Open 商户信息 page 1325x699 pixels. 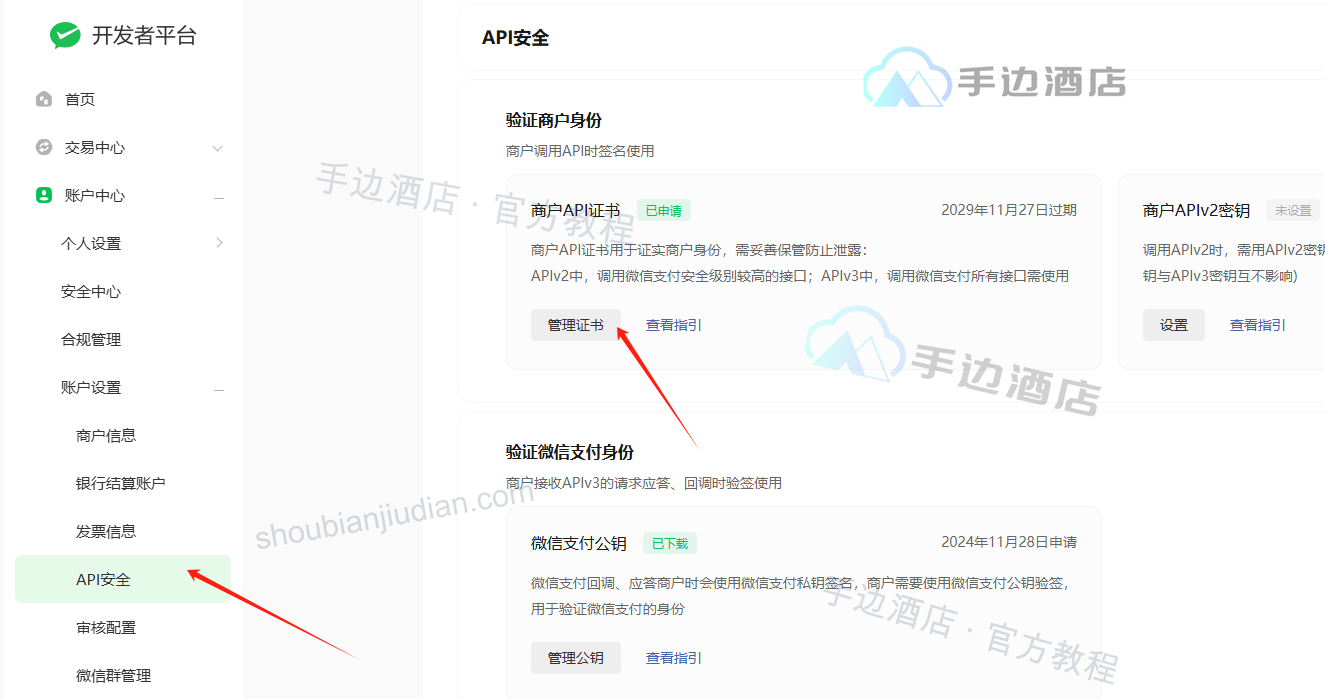[106, 435]
